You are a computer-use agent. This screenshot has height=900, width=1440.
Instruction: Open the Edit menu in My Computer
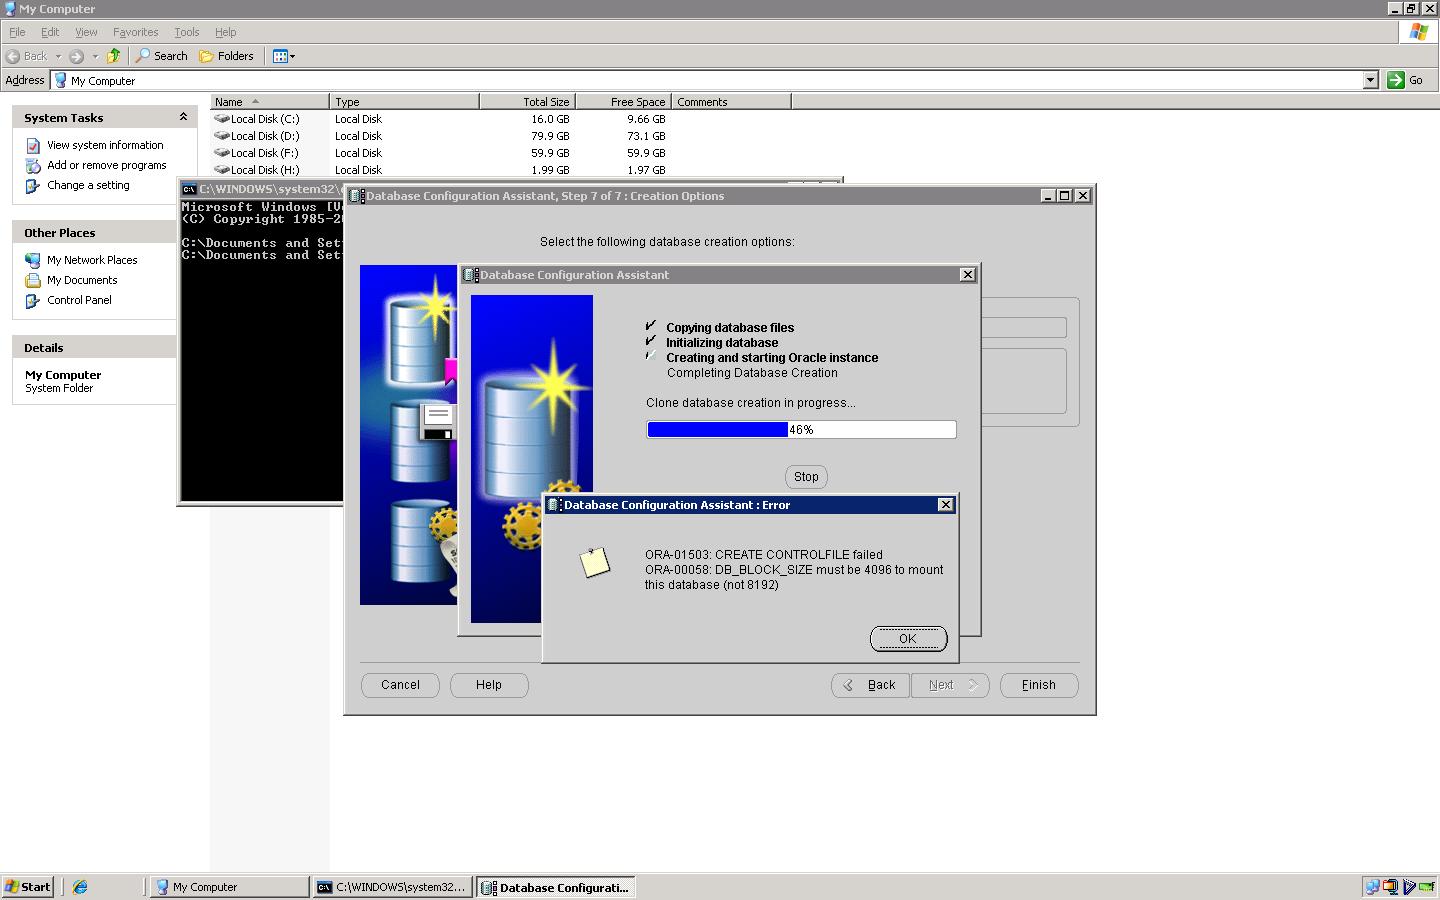(50, 32)
